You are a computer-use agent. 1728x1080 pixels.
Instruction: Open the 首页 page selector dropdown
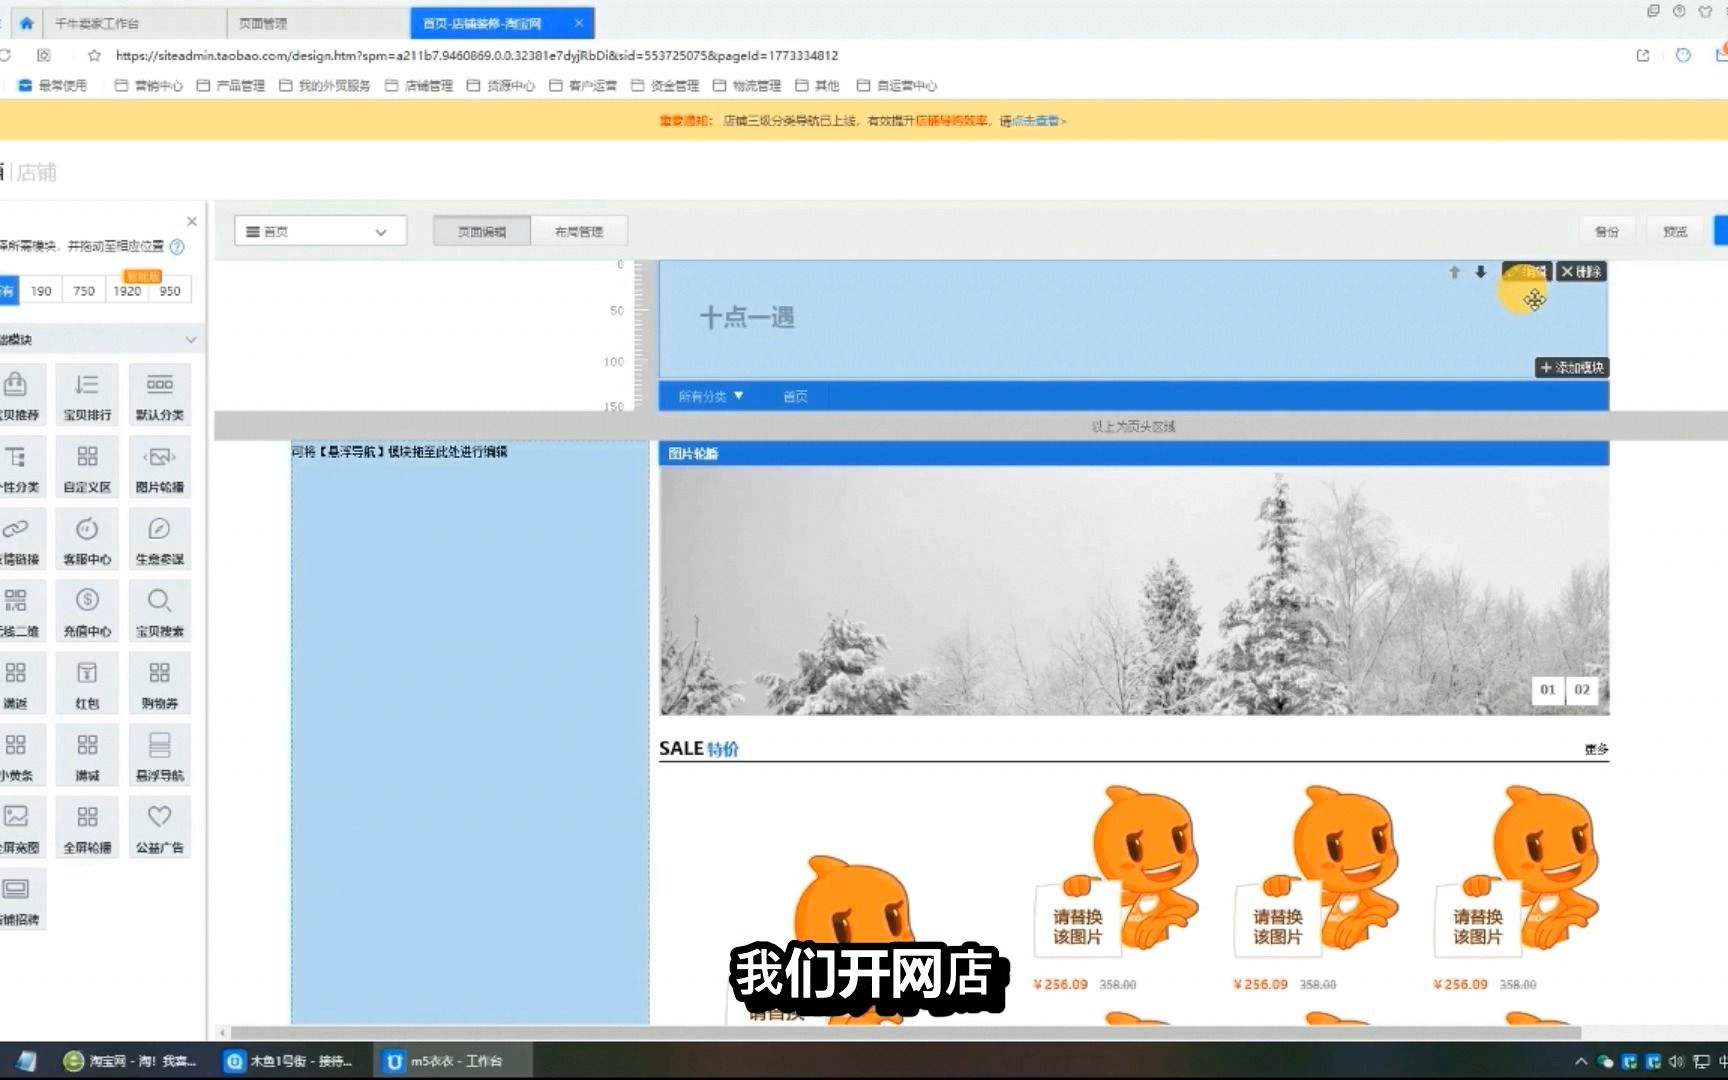[x=321, y=231]
